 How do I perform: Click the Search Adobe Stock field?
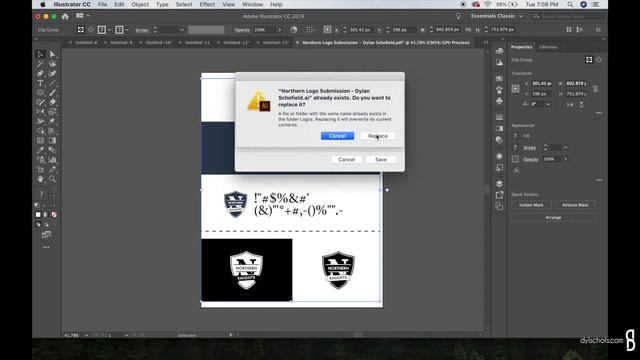[568, 16]
